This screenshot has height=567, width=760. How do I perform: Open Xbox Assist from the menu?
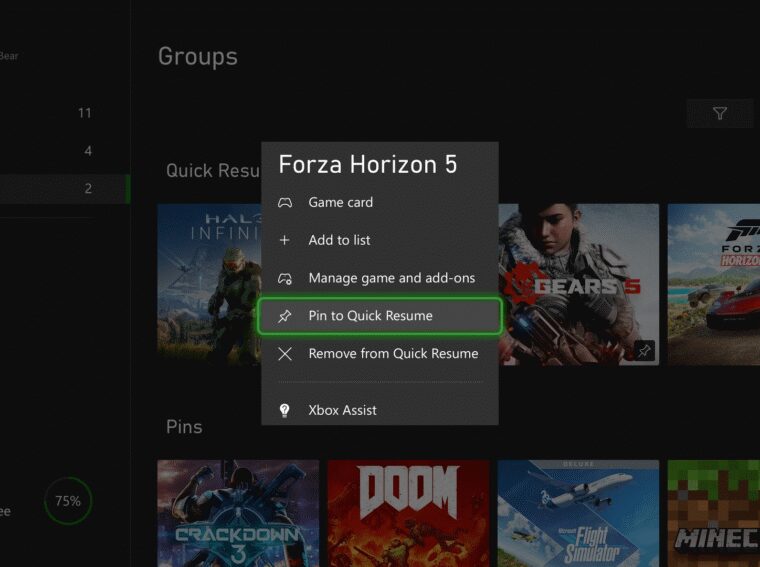click(x=380, y=410)
